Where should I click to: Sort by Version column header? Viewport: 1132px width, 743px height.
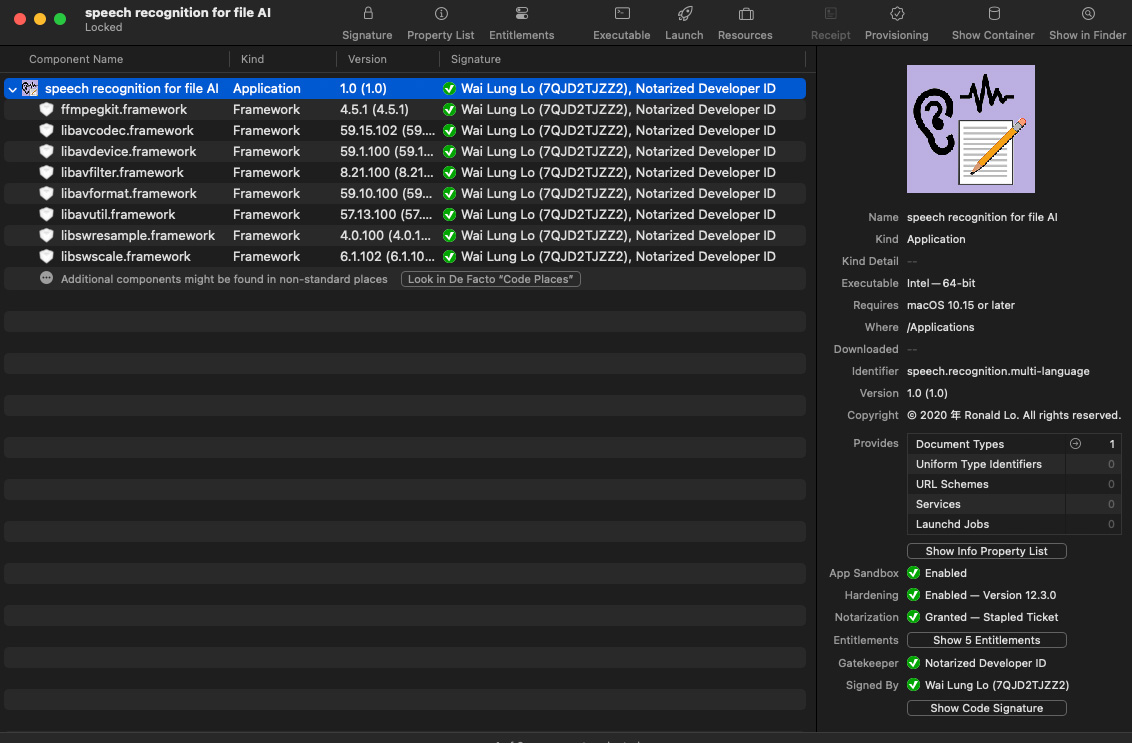tap(367, 59)
